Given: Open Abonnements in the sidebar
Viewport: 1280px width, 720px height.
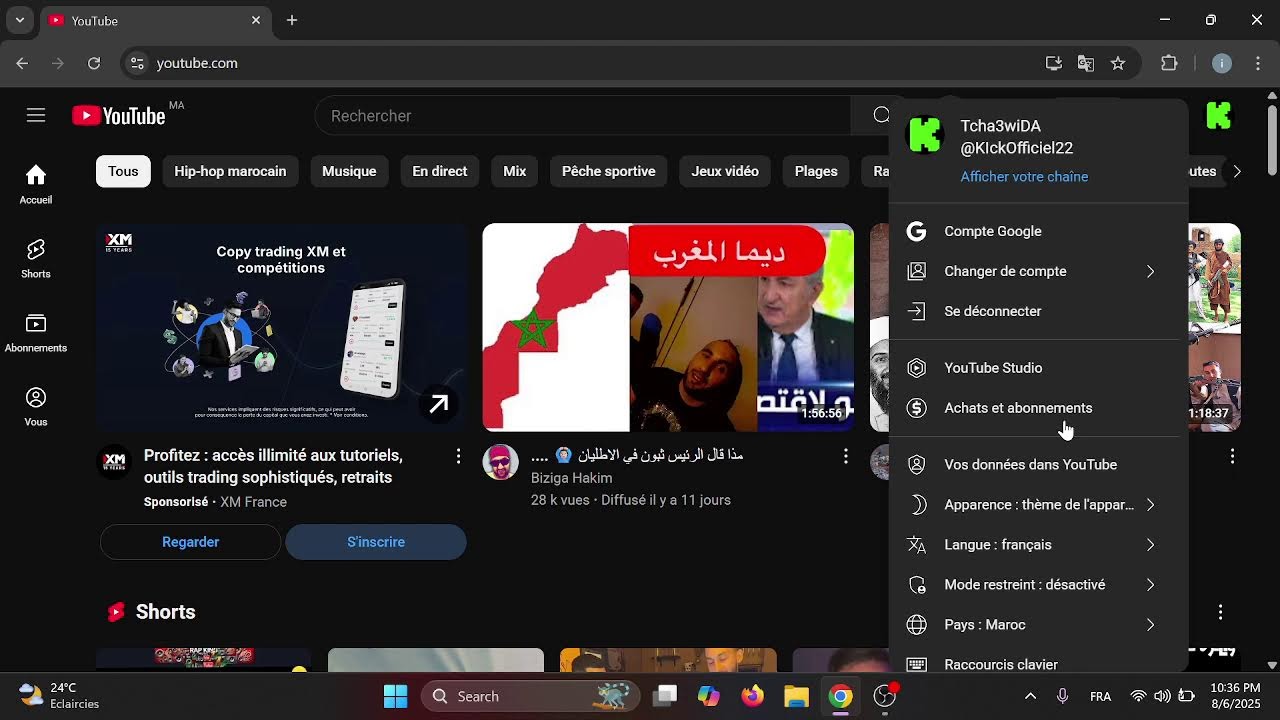Looking at the screenshot, I should point(36,332).
